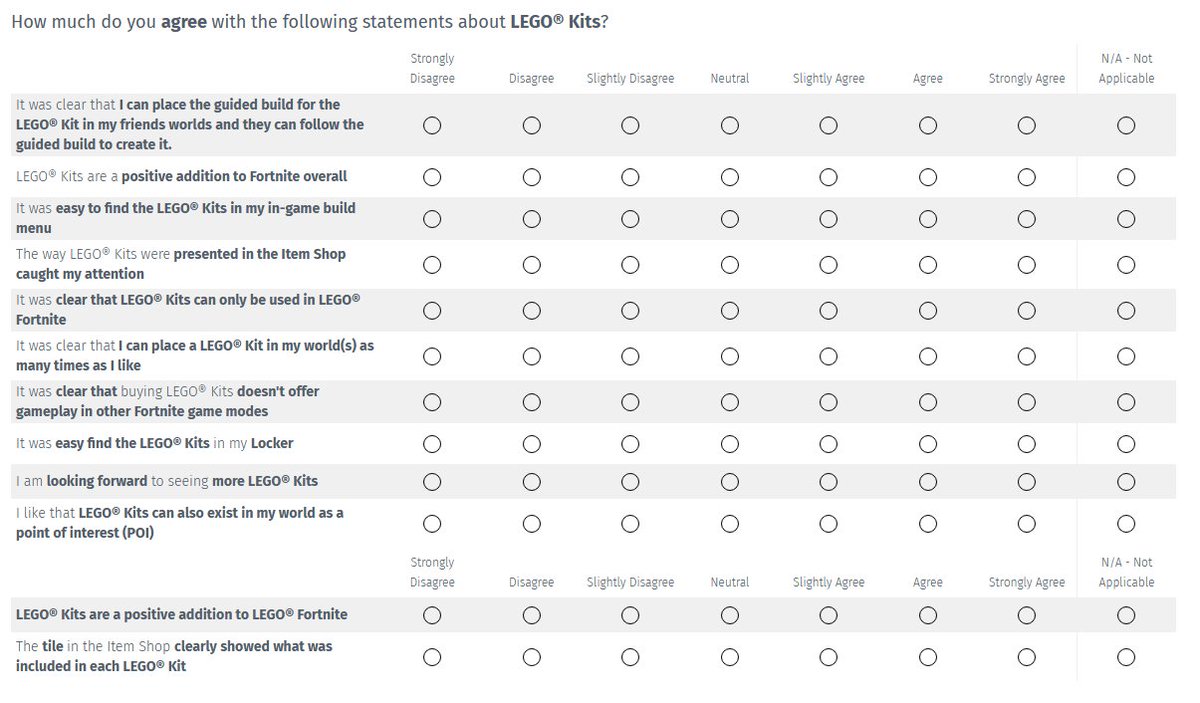Choose Disagree for positive addition to Fortnite overall

coord(531,177)
